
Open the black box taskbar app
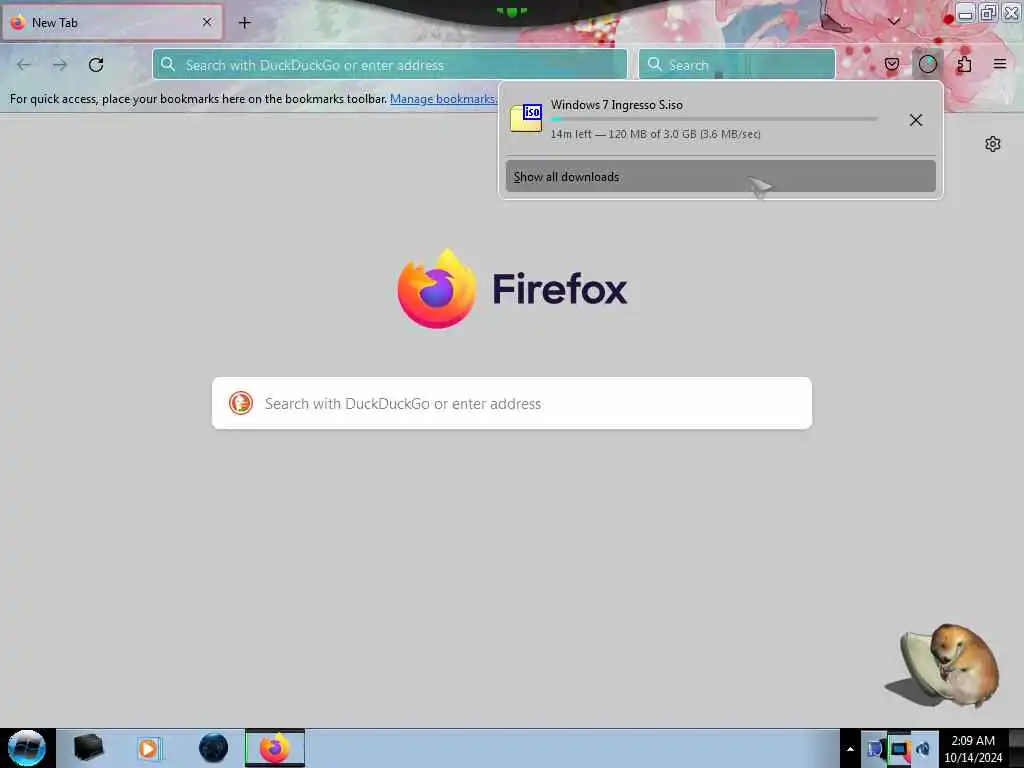(88, 748)
